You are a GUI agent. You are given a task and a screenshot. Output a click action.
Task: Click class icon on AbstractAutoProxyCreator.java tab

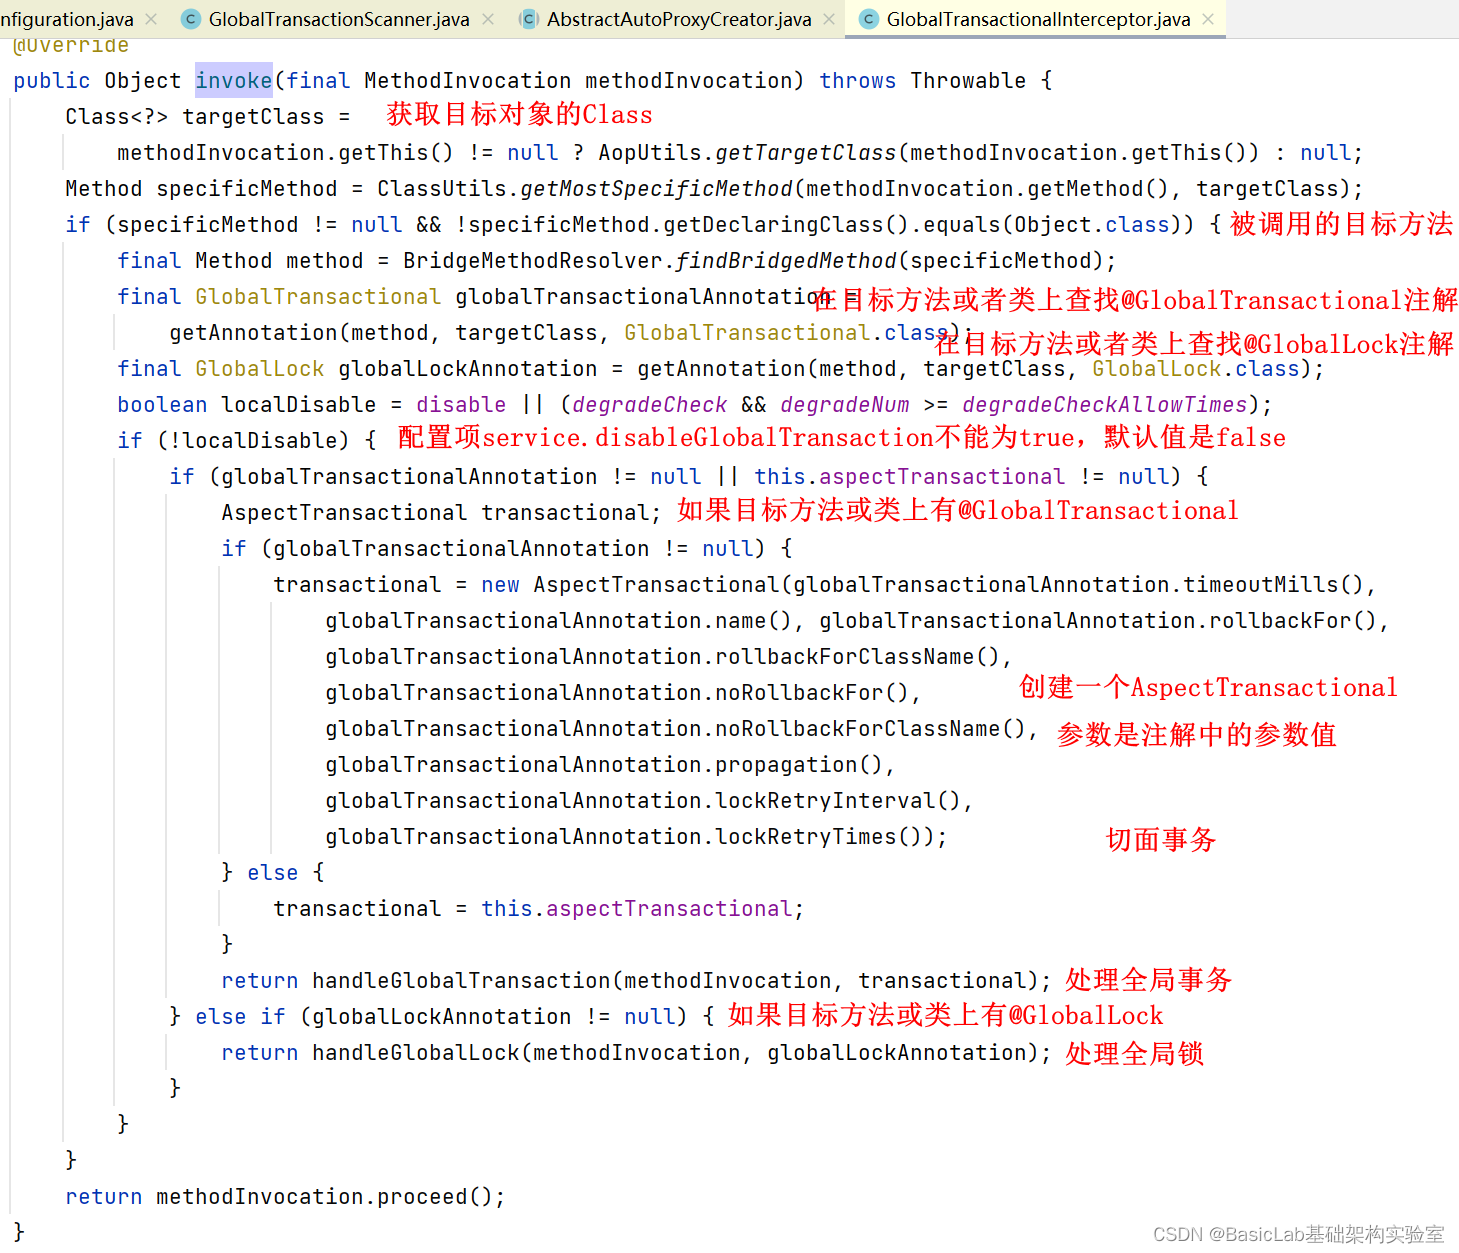pos(528,19)
